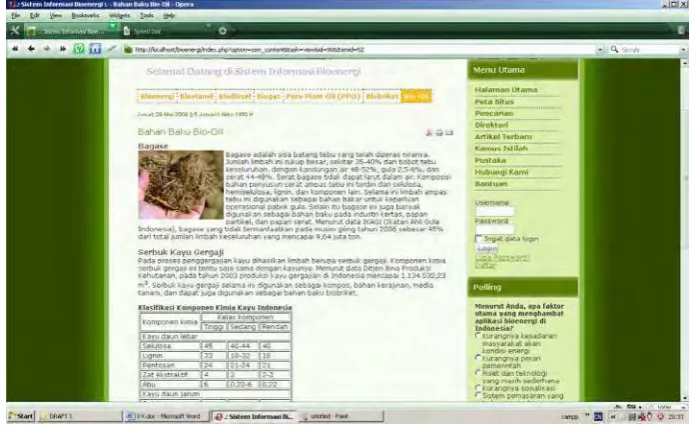Screen dimensions: 695x430
Task: Click the new tab plus icon
Action: tap(223, 31)
